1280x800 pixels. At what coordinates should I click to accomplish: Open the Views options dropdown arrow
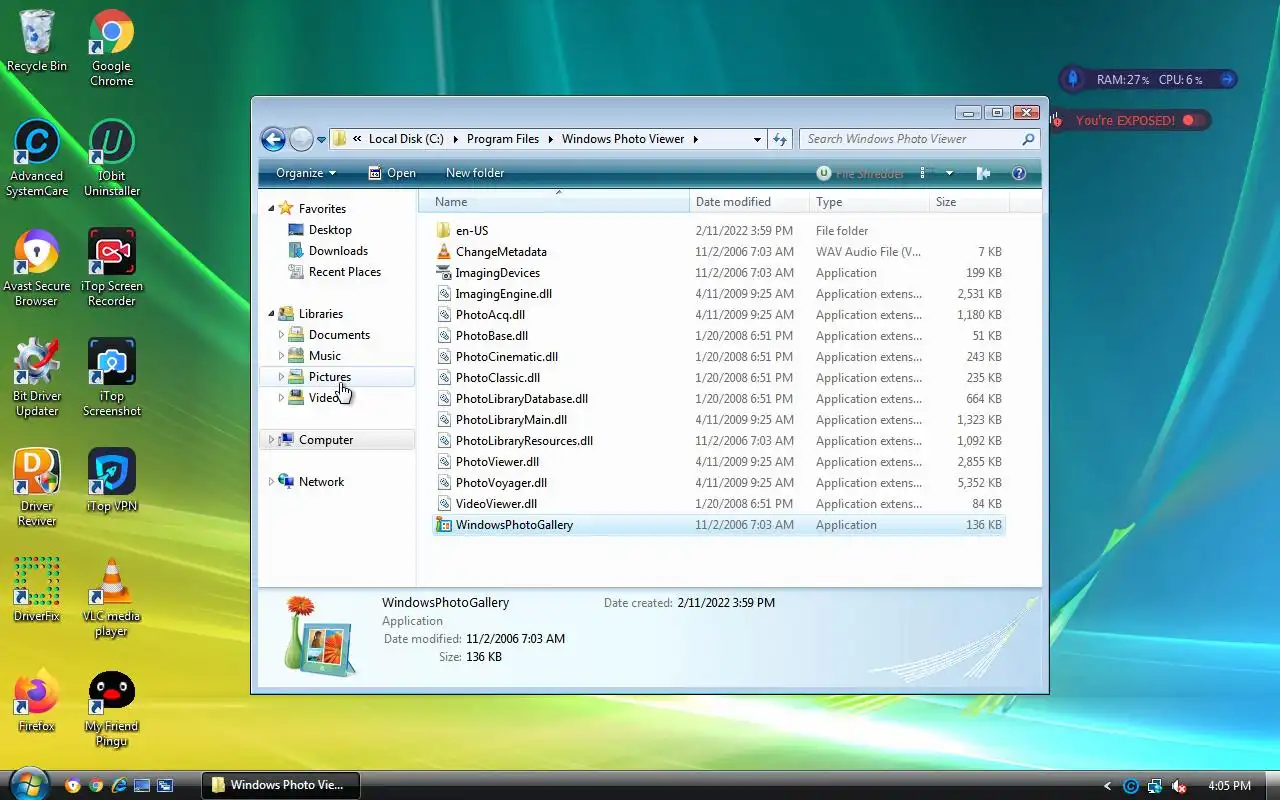pyautogui.click(x=949, y=173)
